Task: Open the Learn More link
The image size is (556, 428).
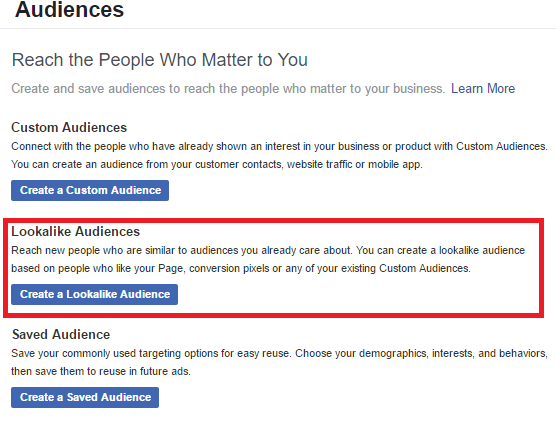Action: pos(483,88)
